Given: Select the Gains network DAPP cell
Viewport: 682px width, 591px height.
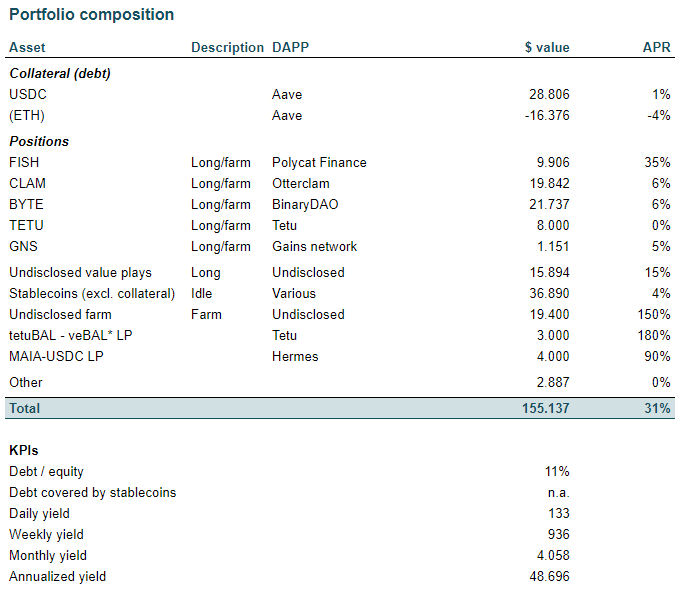Looking at the screenshot, I should point(314,247).
